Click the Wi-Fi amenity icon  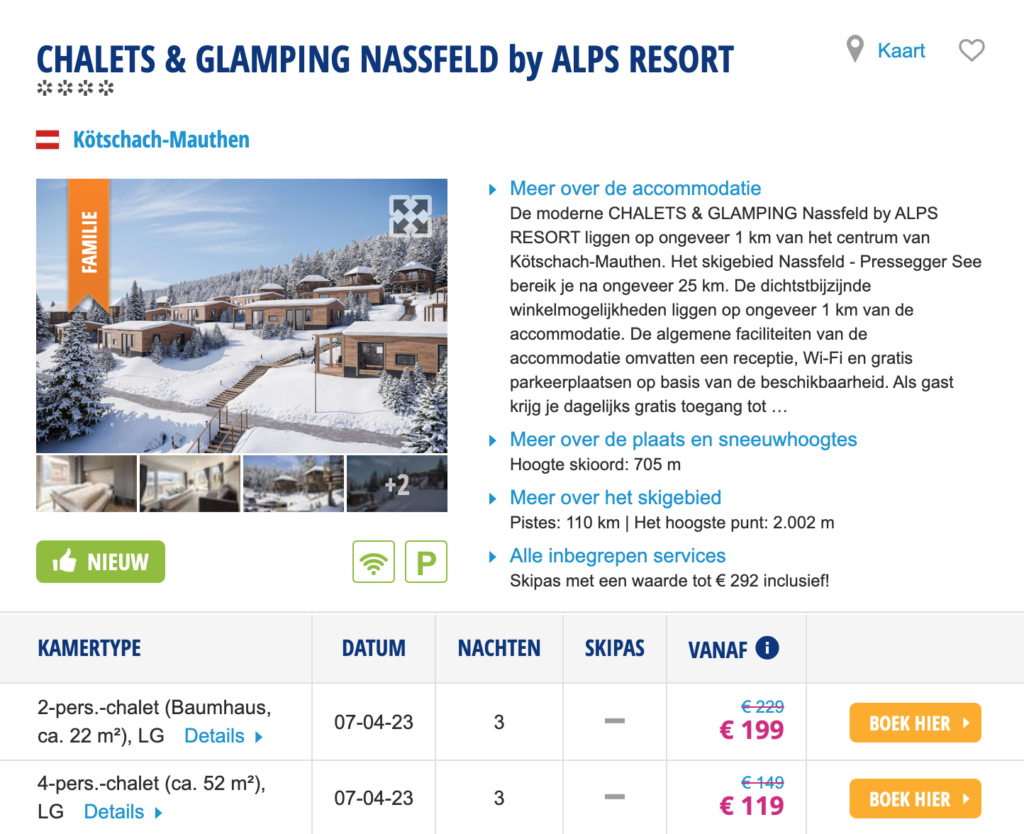374,562
